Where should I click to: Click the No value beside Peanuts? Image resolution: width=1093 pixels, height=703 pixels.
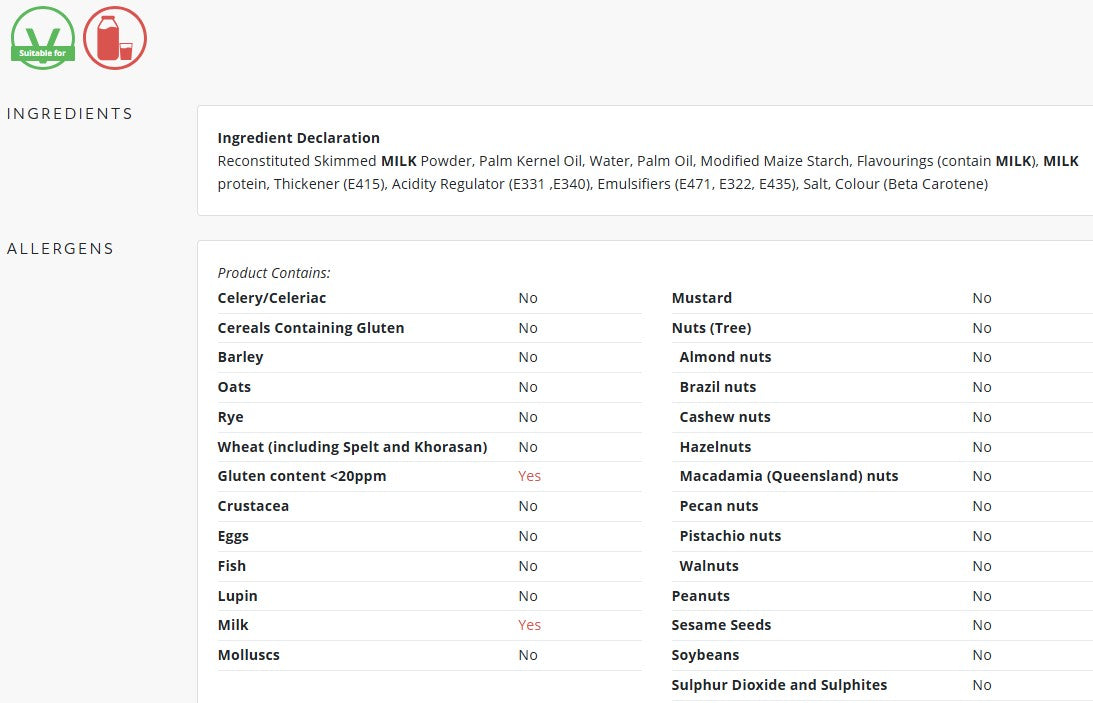(981, 596)
